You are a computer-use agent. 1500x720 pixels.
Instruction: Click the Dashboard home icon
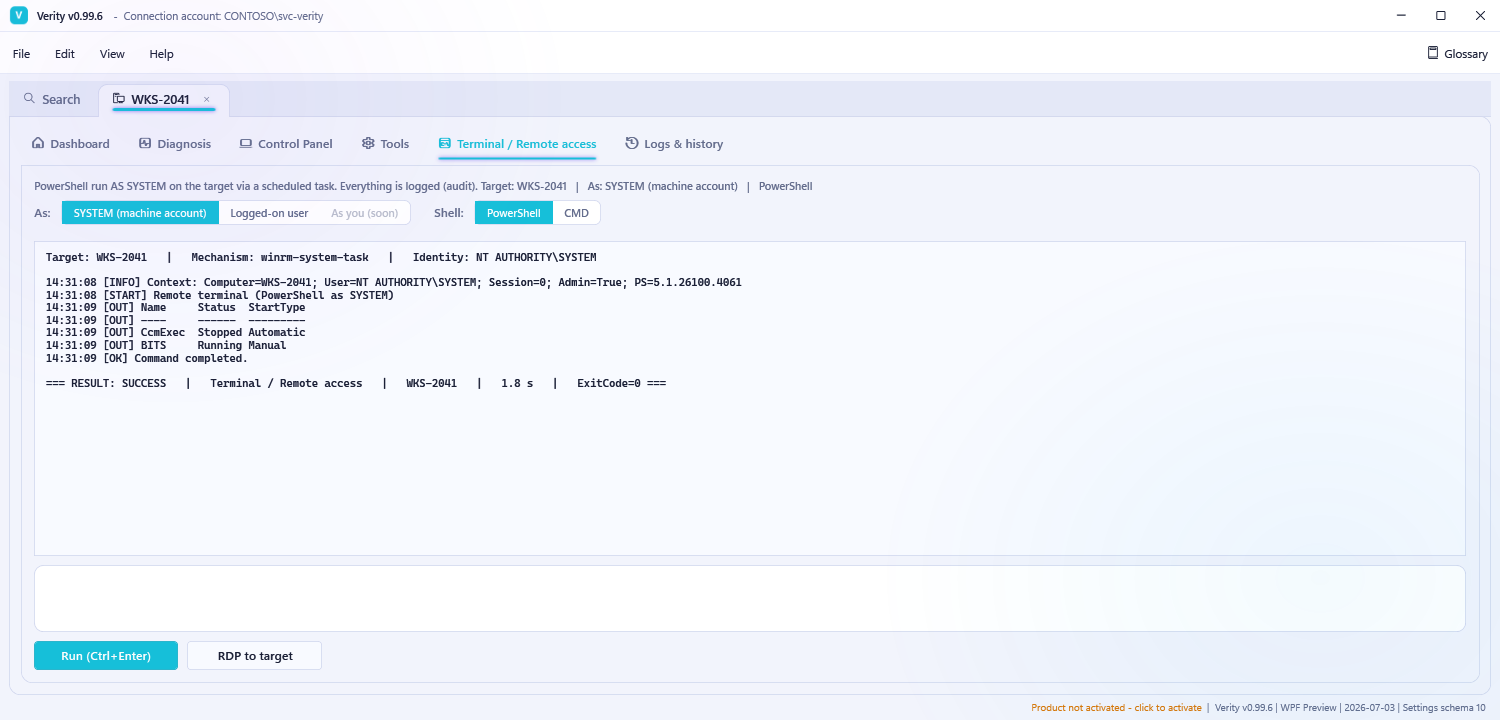click(x=38, y=143)
